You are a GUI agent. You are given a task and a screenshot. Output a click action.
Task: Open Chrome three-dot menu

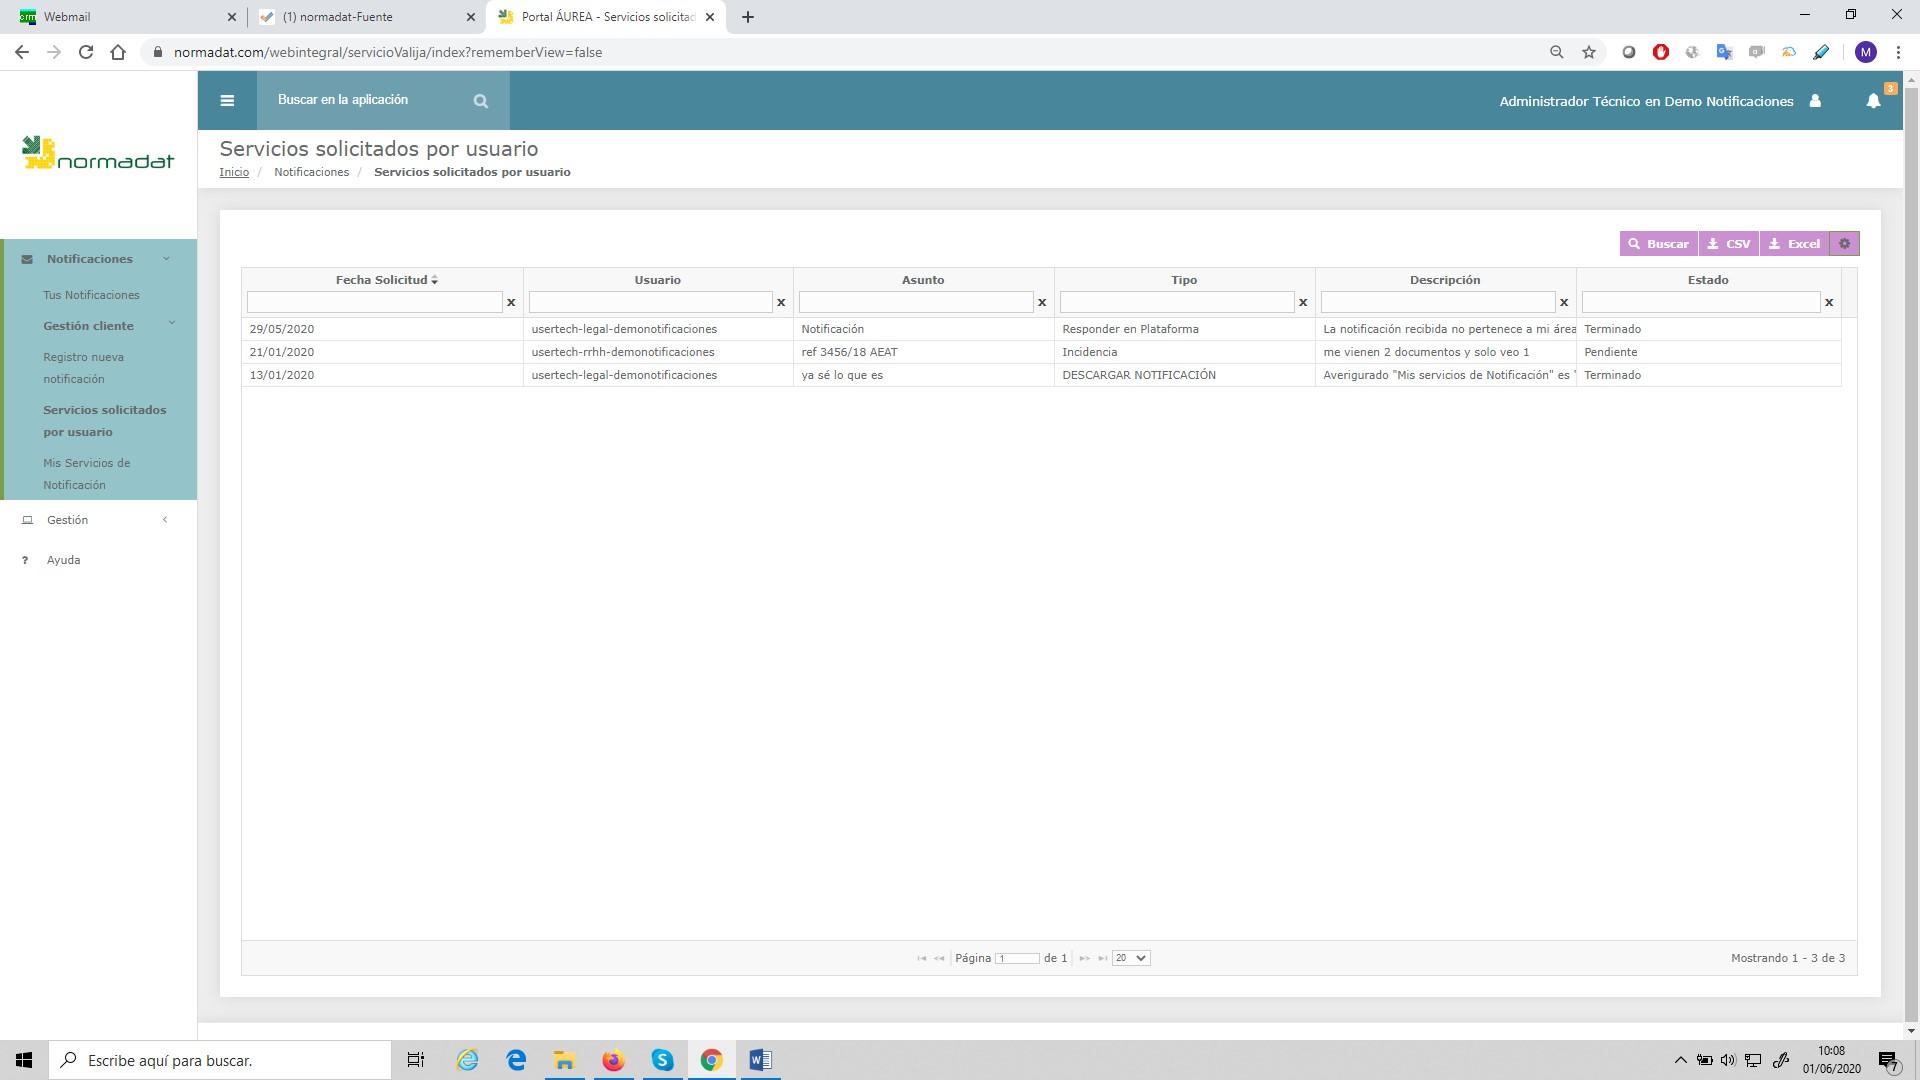point(1898,52)
